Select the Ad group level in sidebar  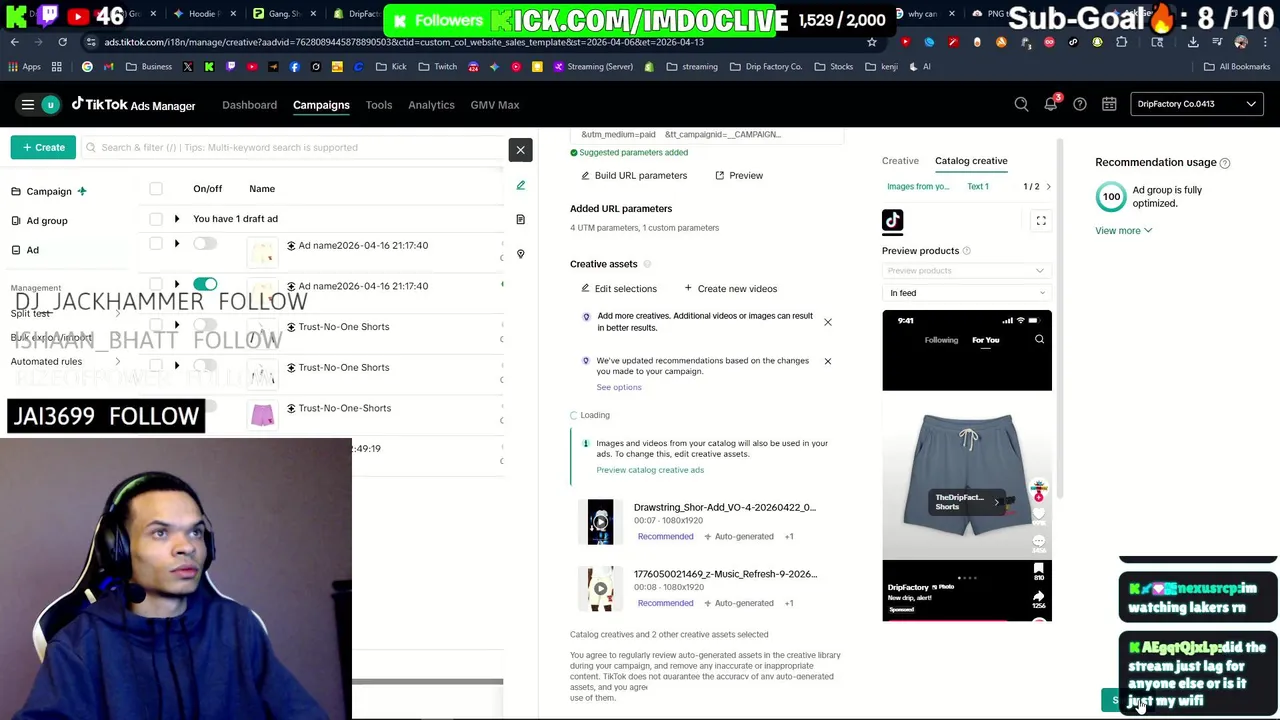[47, 221]
